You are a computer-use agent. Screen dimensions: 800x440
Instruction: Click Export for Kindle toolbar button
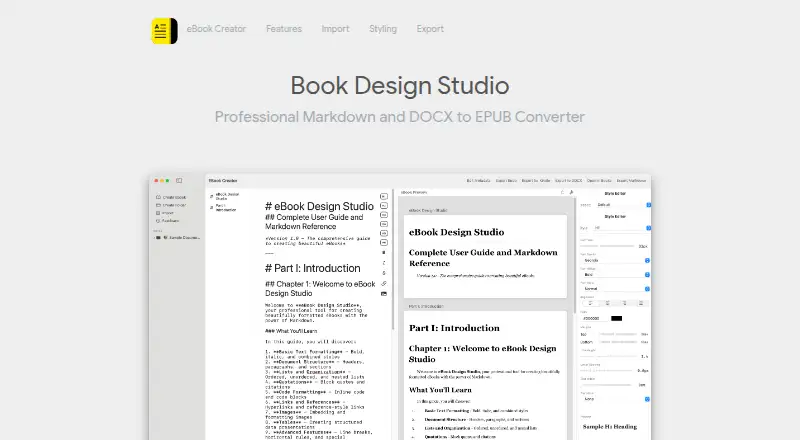tap(536, 181)
